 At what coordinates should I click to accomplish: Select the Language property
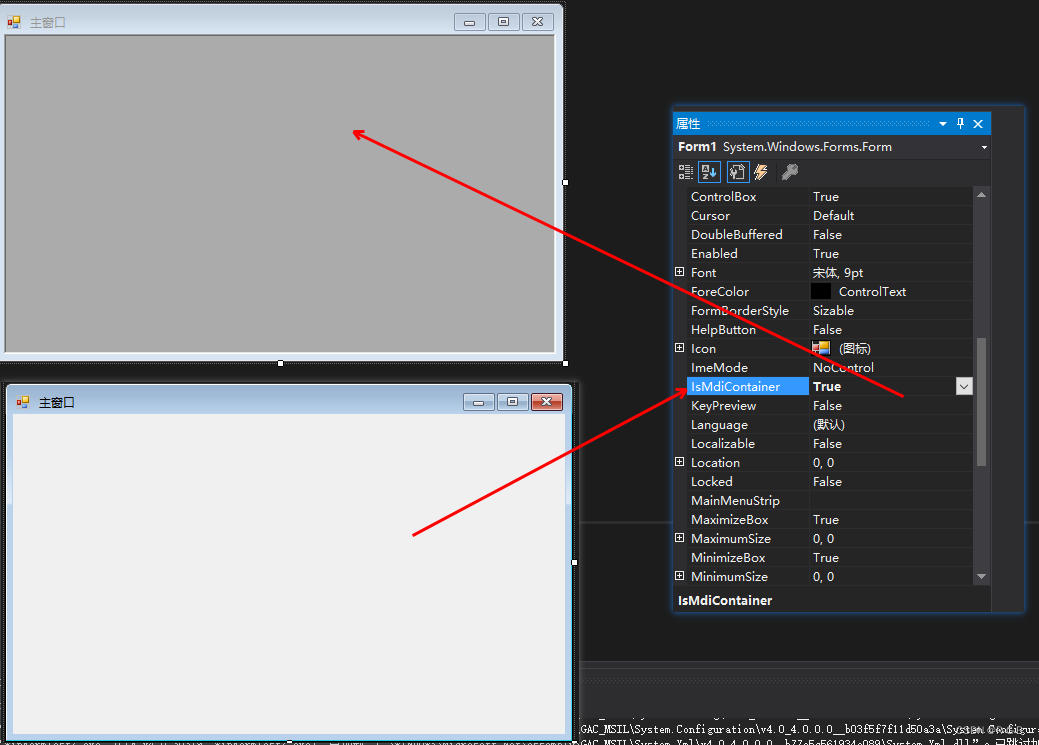720,425
